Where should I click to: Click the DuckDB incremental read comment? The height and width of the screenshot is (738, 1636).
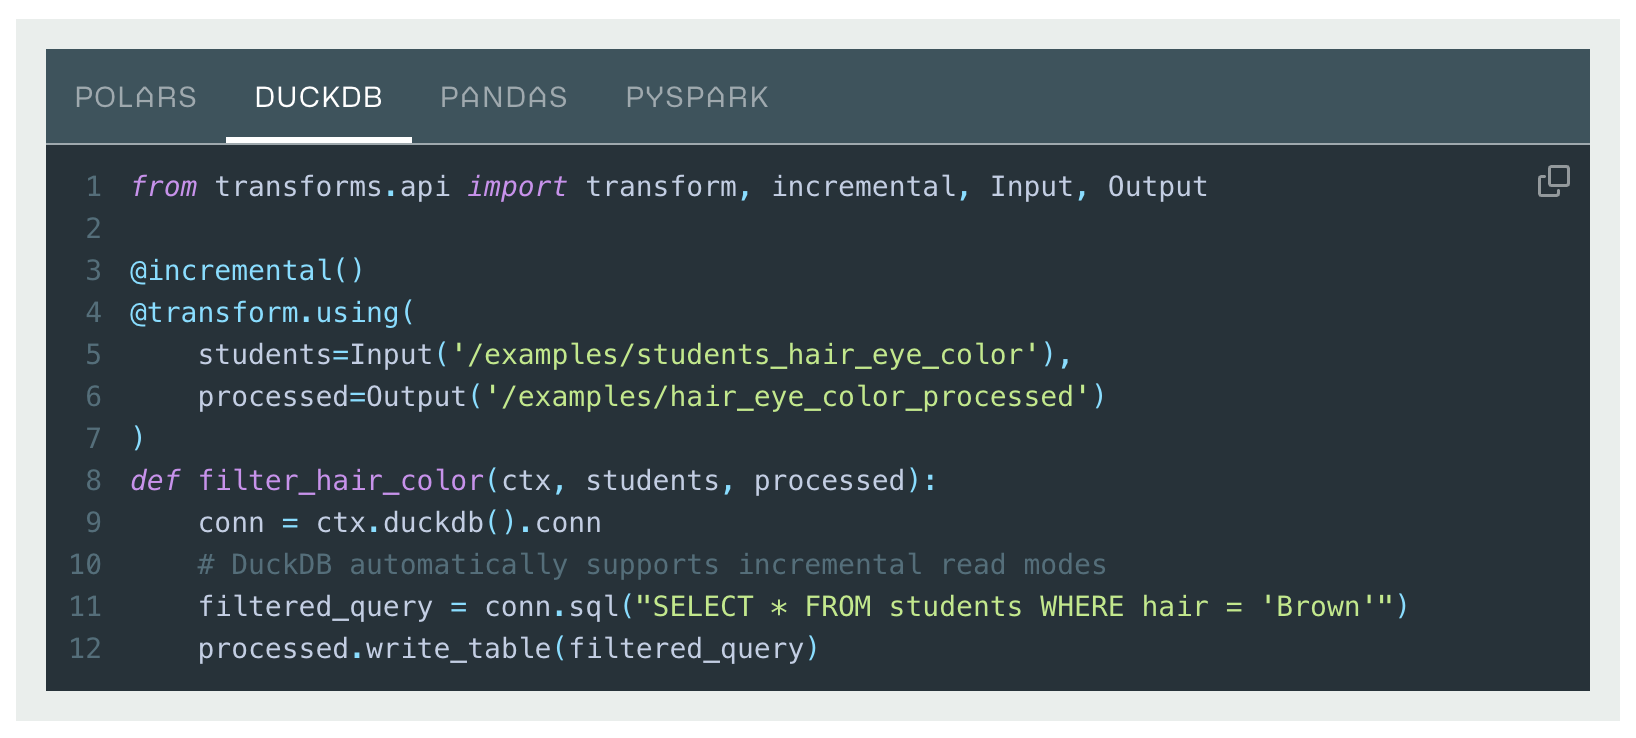[x=650, y=564]
